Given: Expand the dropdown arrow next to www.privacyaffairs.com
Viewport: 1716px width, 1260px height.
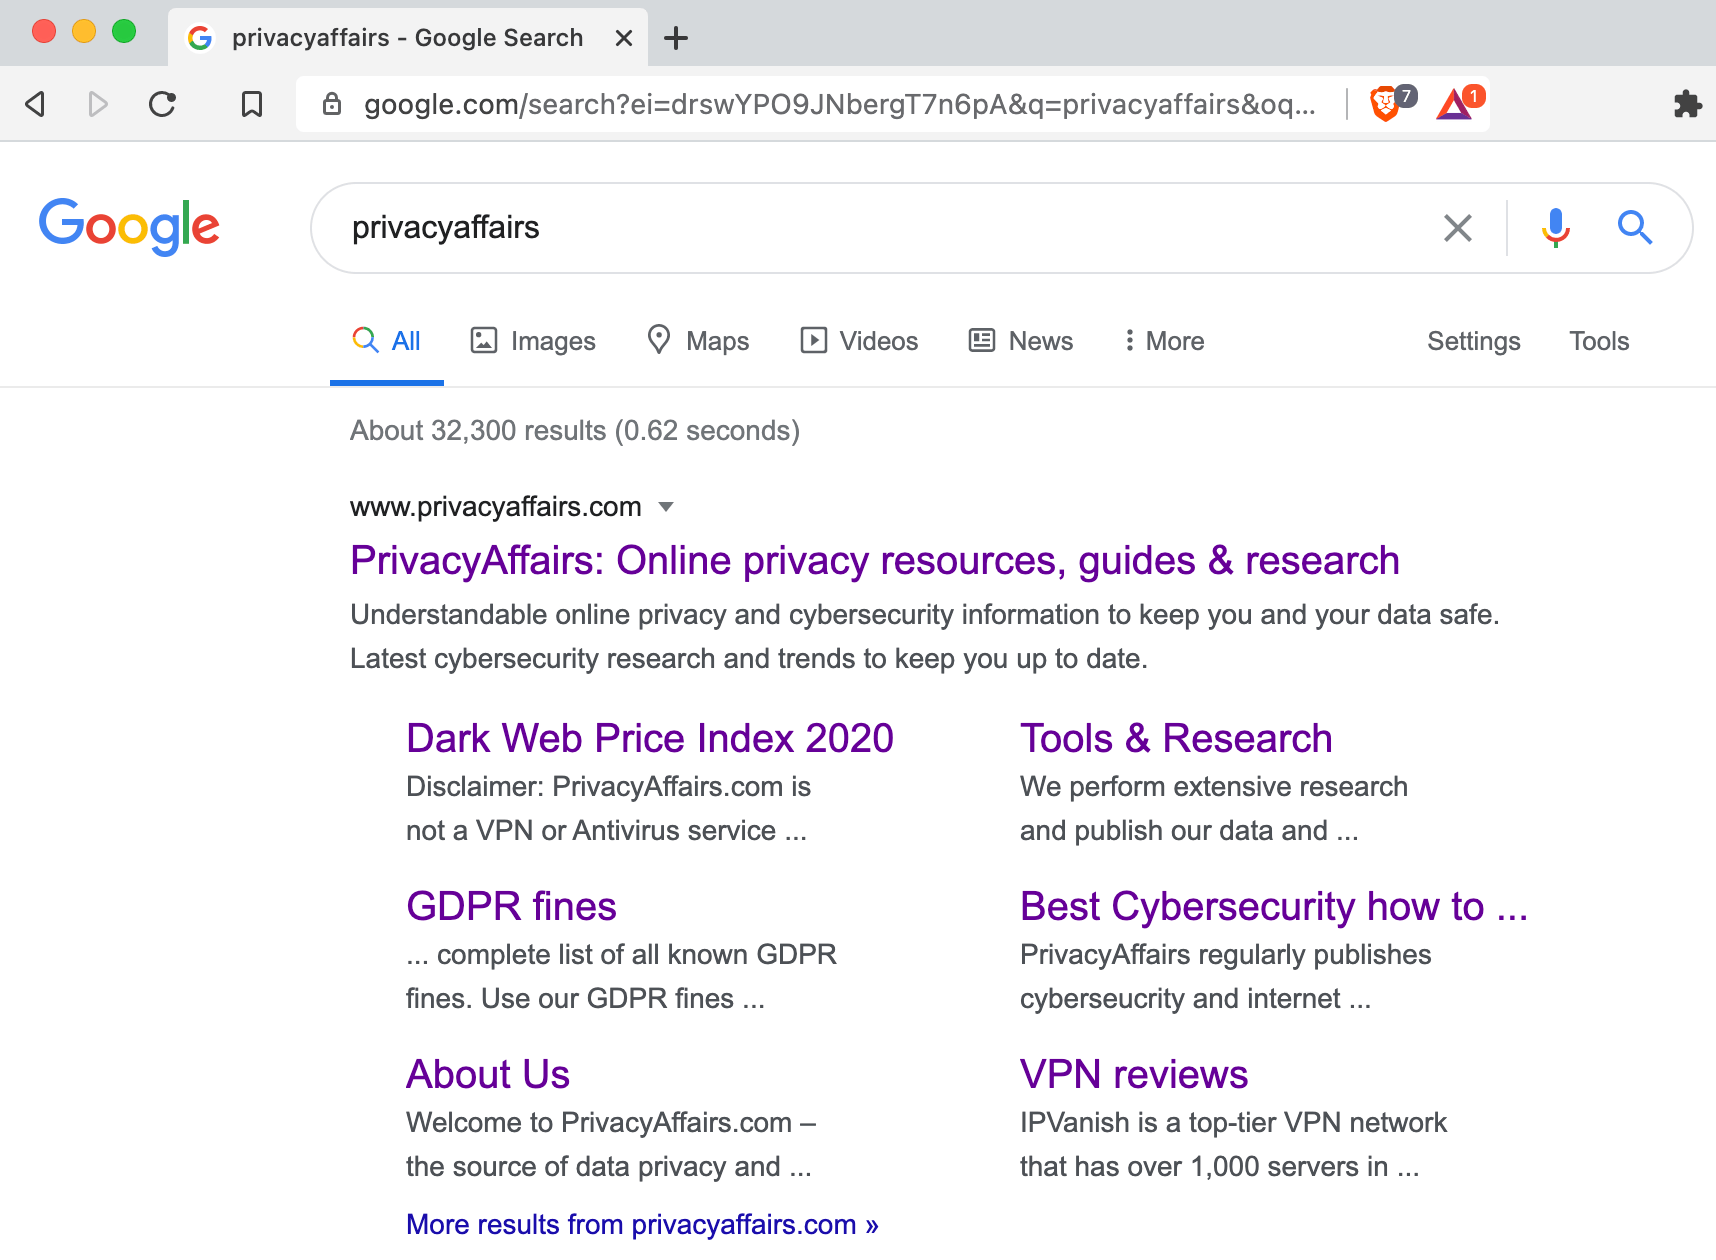Looking at the screenshot, I should pos(666,507).
